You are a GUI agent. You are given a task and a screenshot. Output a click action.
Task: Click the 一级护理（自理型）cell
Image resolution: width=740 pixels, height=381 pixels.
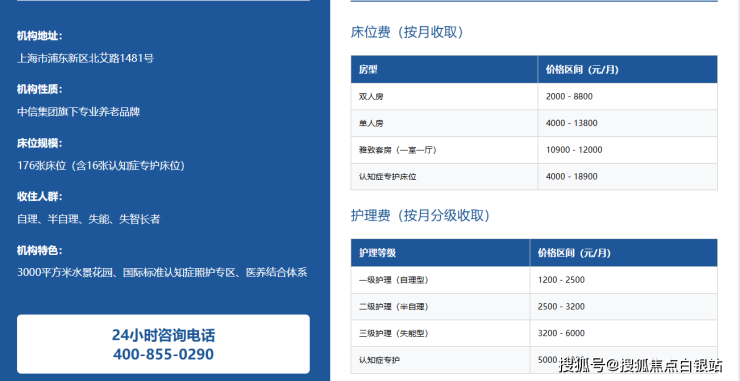pos(440,280)
